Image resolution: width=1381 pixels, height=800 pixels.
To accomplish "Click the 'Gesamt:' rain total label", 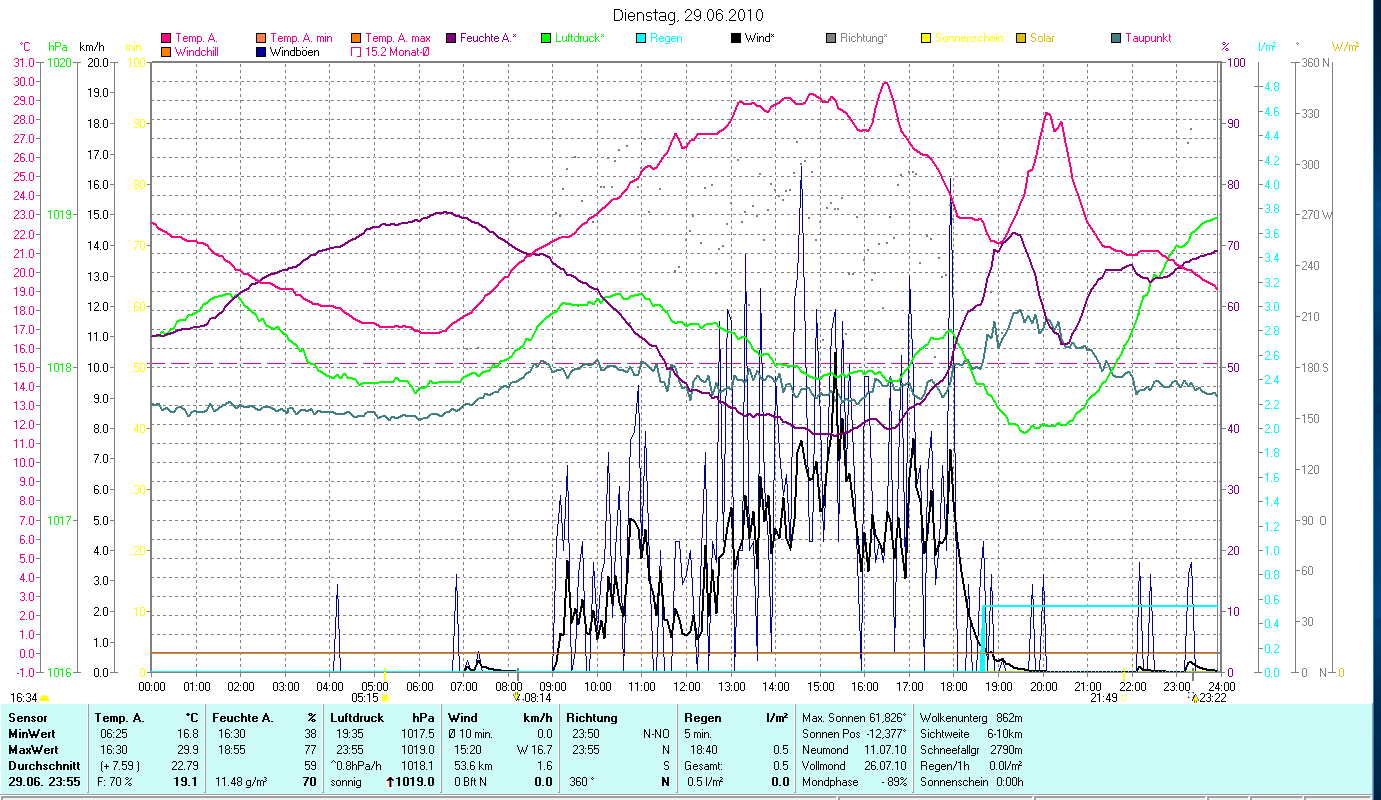I will tap(704, 766).
